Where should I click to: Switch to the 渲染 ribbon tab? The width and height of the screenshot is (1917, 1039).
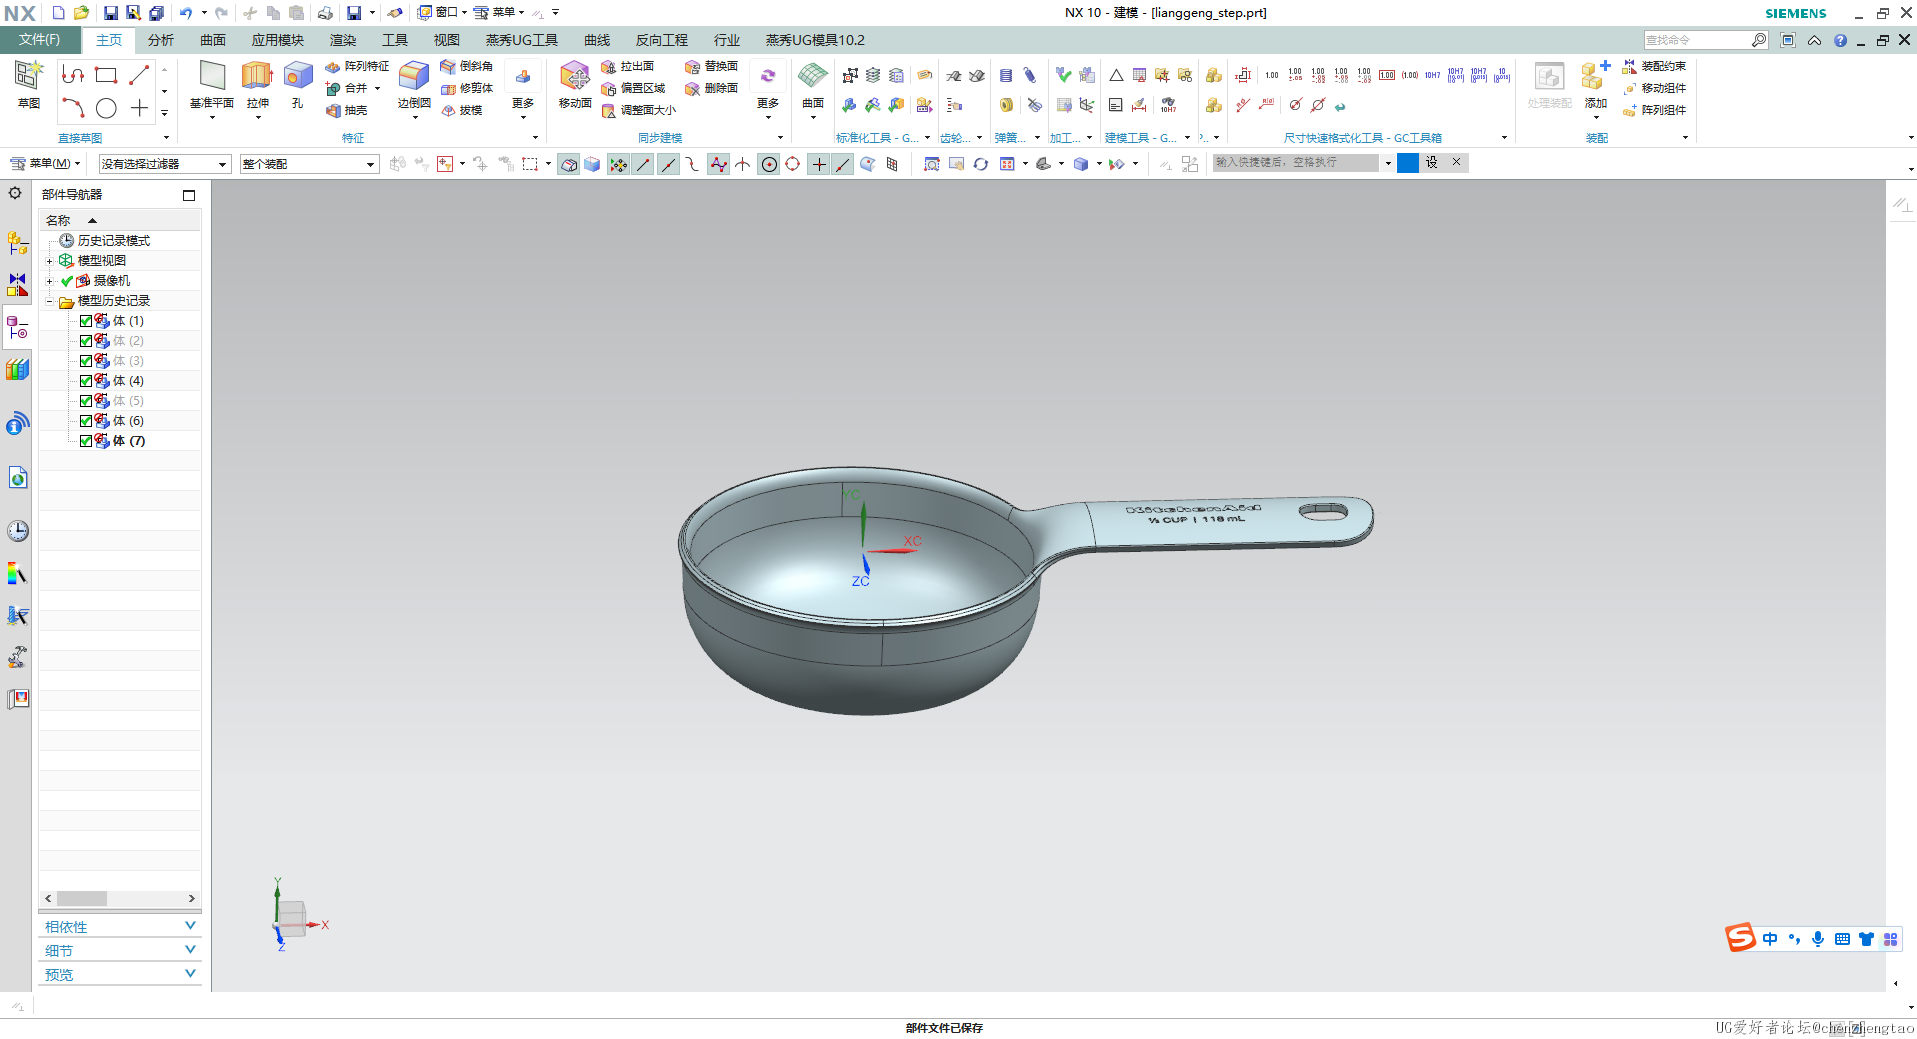tap(343, 40)
